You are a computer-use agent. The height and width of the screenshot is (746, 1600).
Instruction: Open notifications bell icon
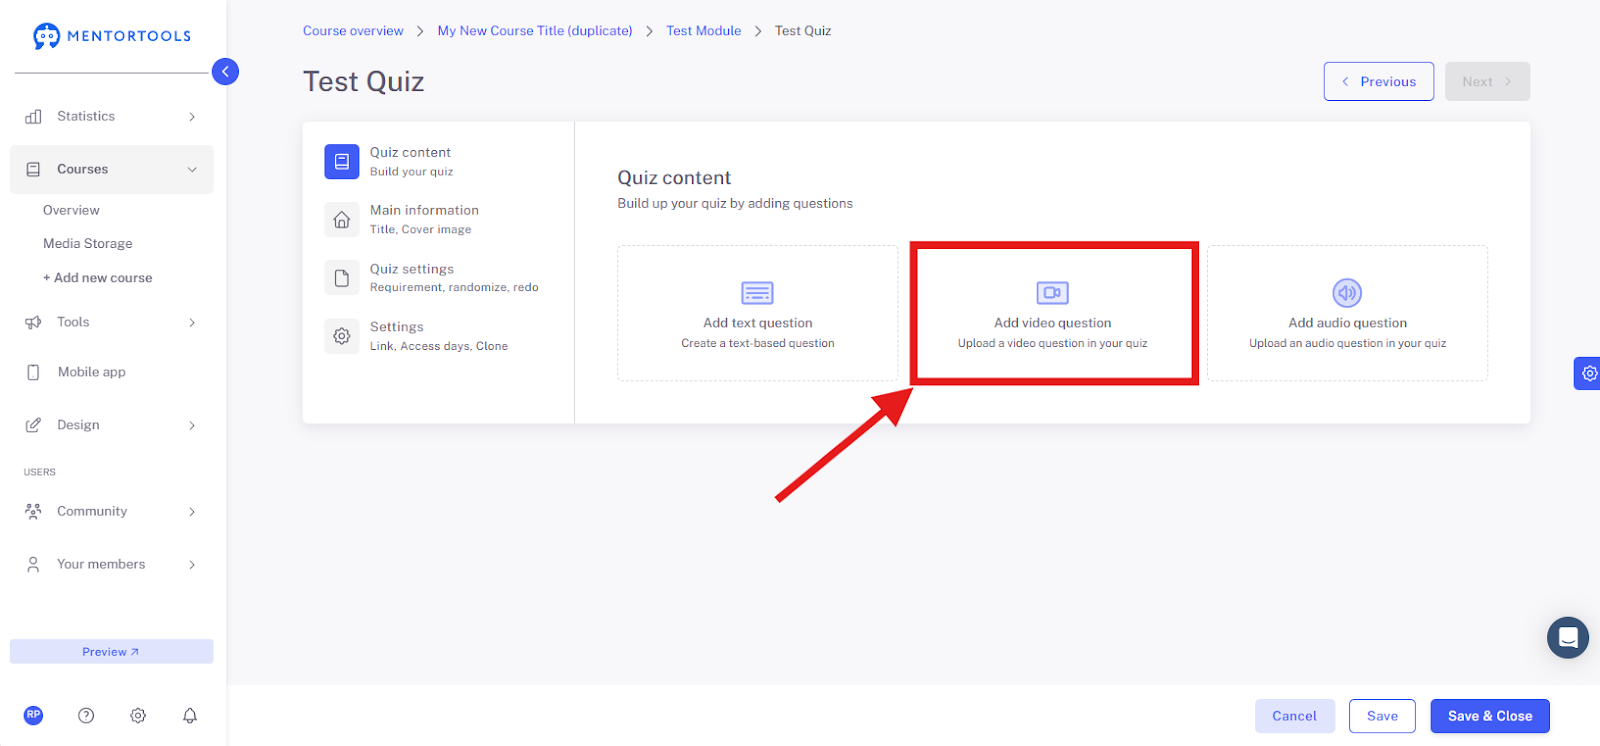[190, 715]
